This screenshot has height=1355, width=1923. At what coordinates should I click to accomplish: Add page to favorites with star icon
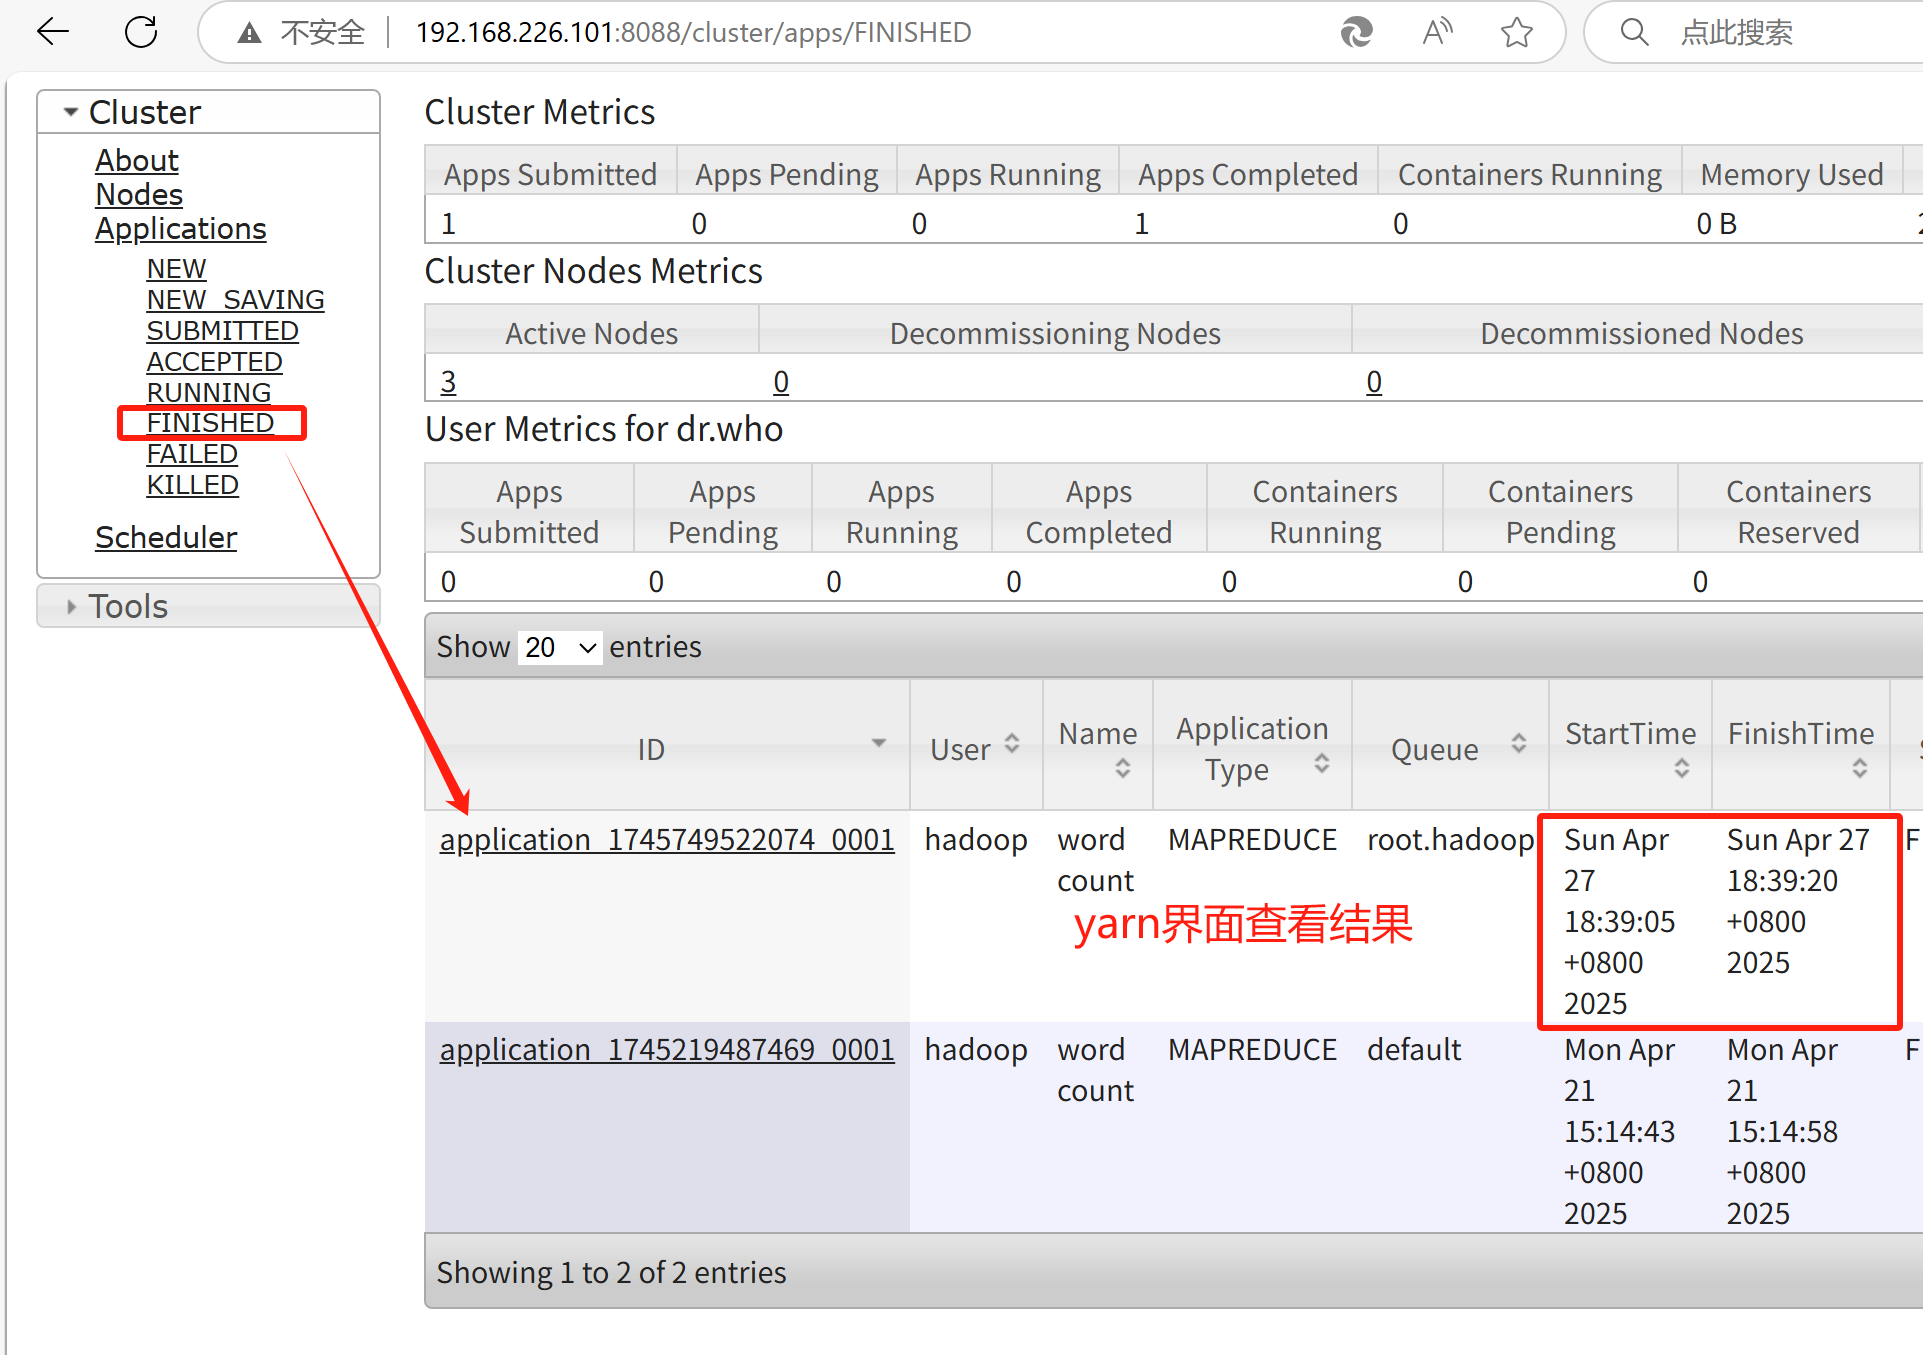tap(1516, 33)
